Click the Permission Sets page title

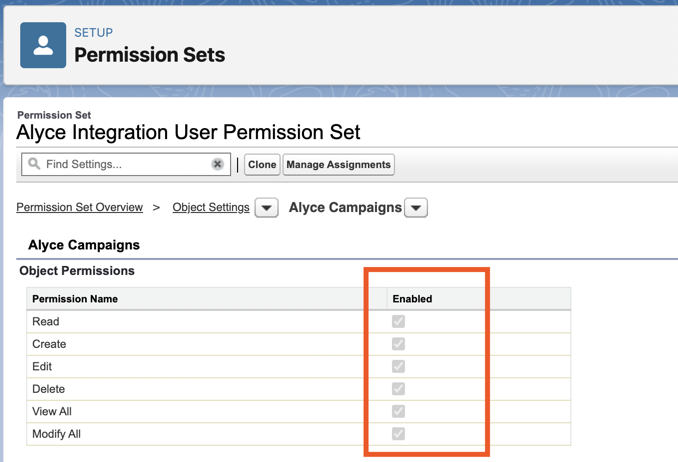pos(150,55)
